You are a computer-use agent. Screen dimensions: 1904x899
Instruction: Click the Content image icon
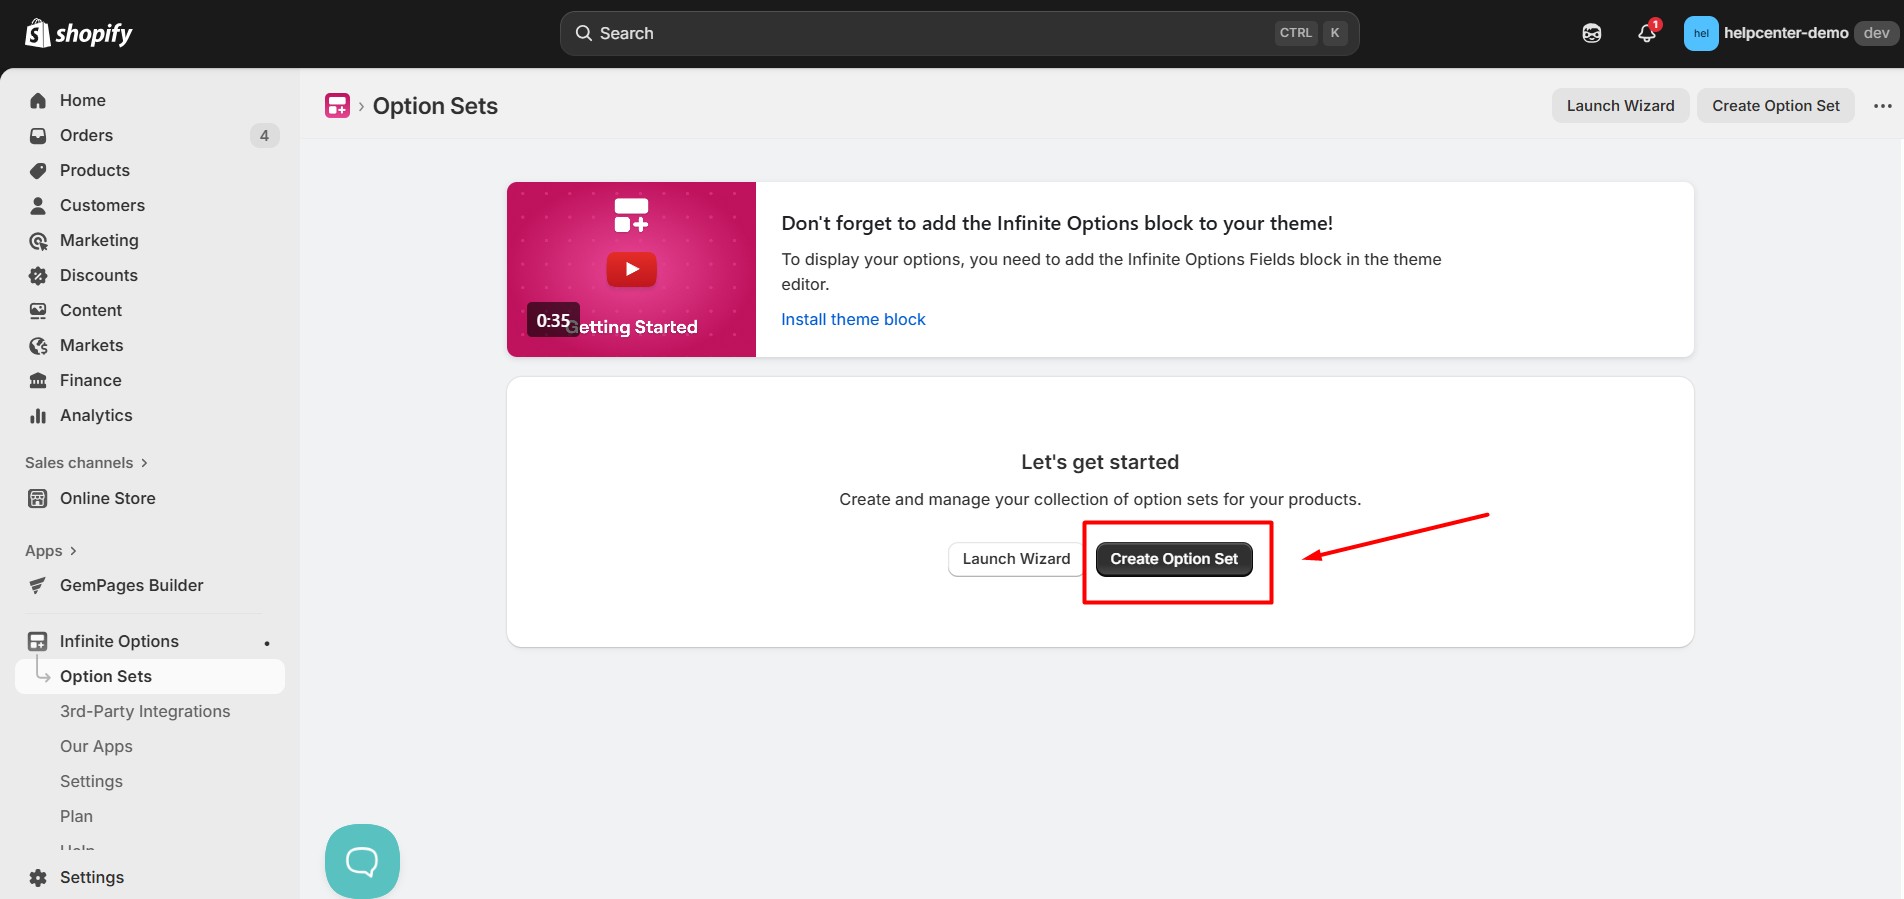click(x=38, y=310)
